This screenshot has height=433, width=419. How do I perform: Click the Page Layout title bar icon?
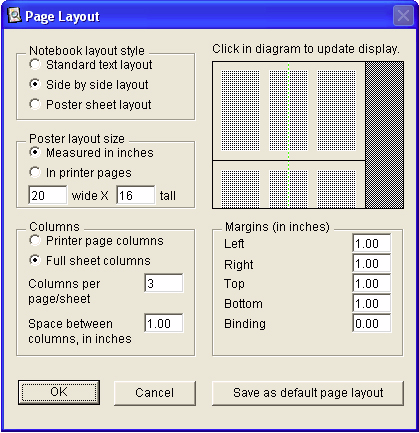coord(14,16)
